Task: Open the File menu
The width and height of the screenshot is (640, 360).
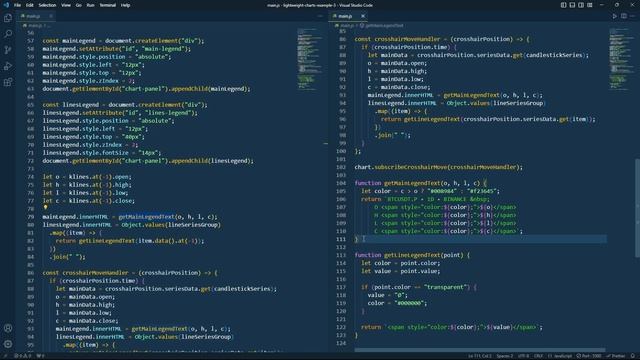Action: pyautogui.click(x=17, y=5)
